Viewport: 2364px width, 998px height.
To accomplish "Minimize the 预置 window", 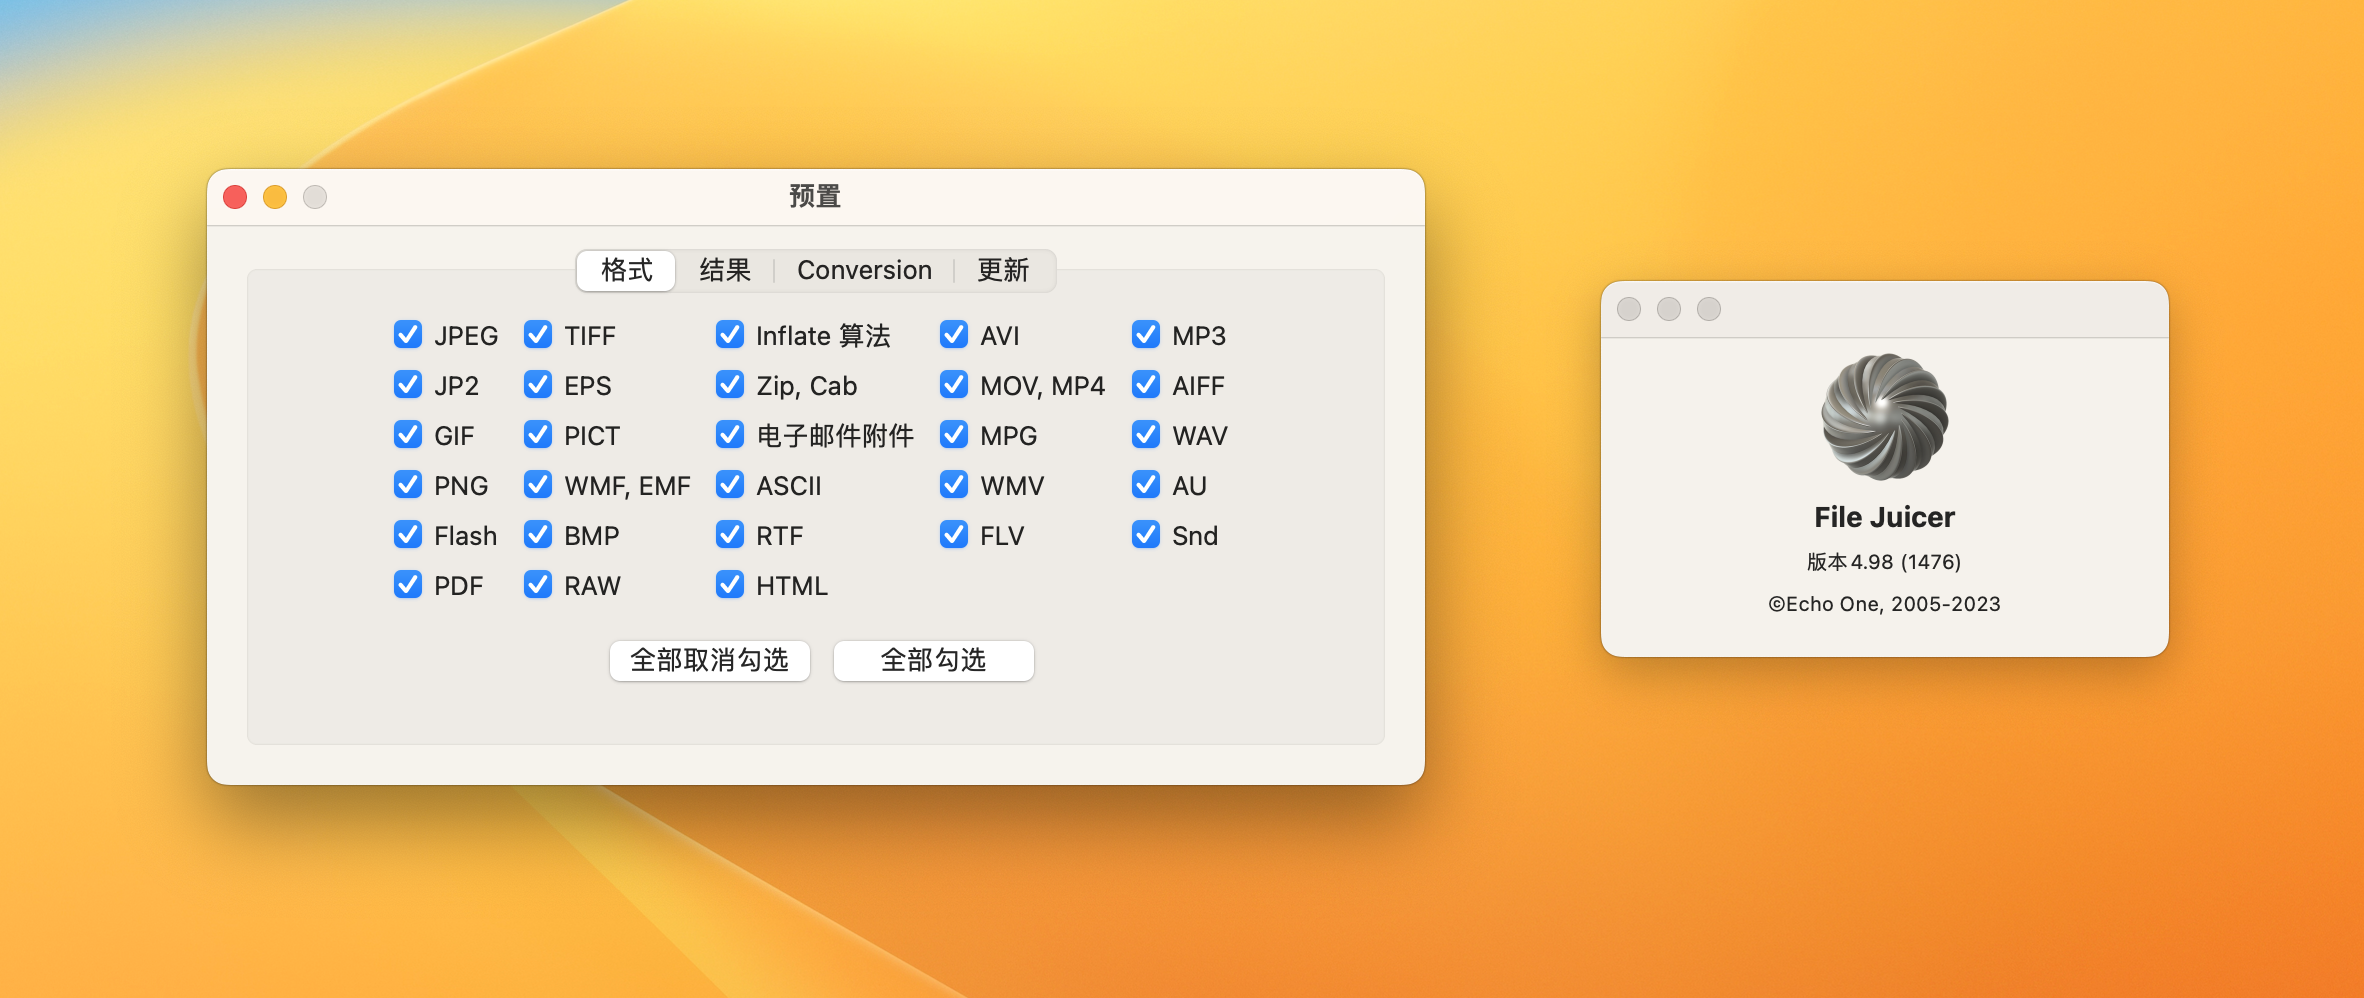I will tap(275, 197).
